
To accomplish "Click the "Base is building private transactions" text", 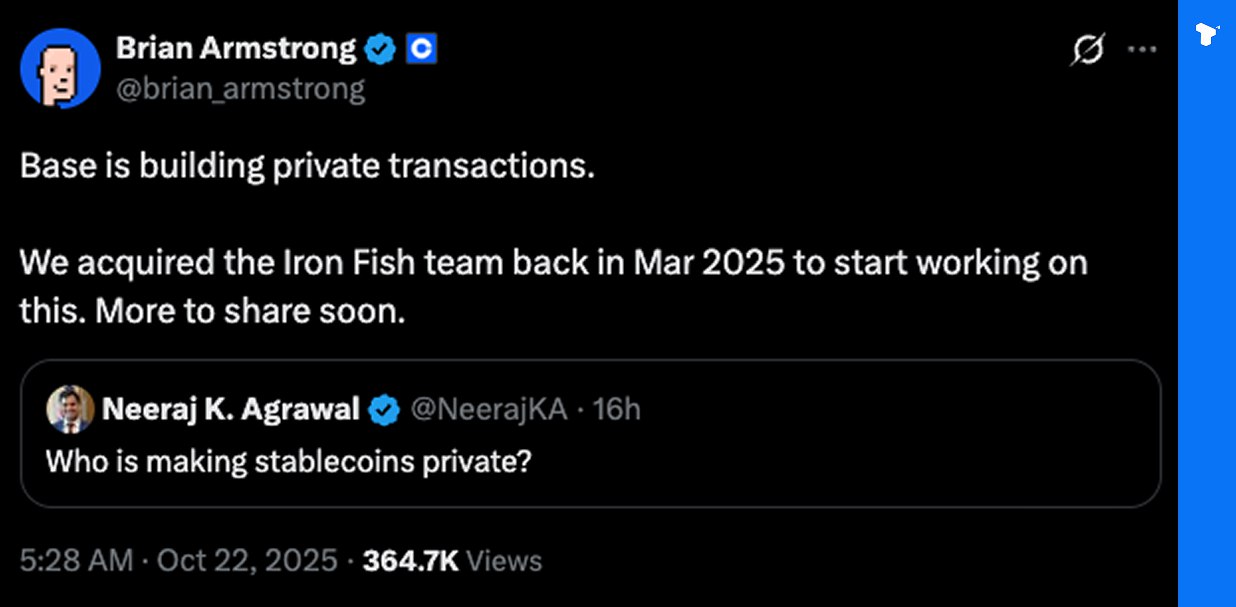I will point(307,166).
